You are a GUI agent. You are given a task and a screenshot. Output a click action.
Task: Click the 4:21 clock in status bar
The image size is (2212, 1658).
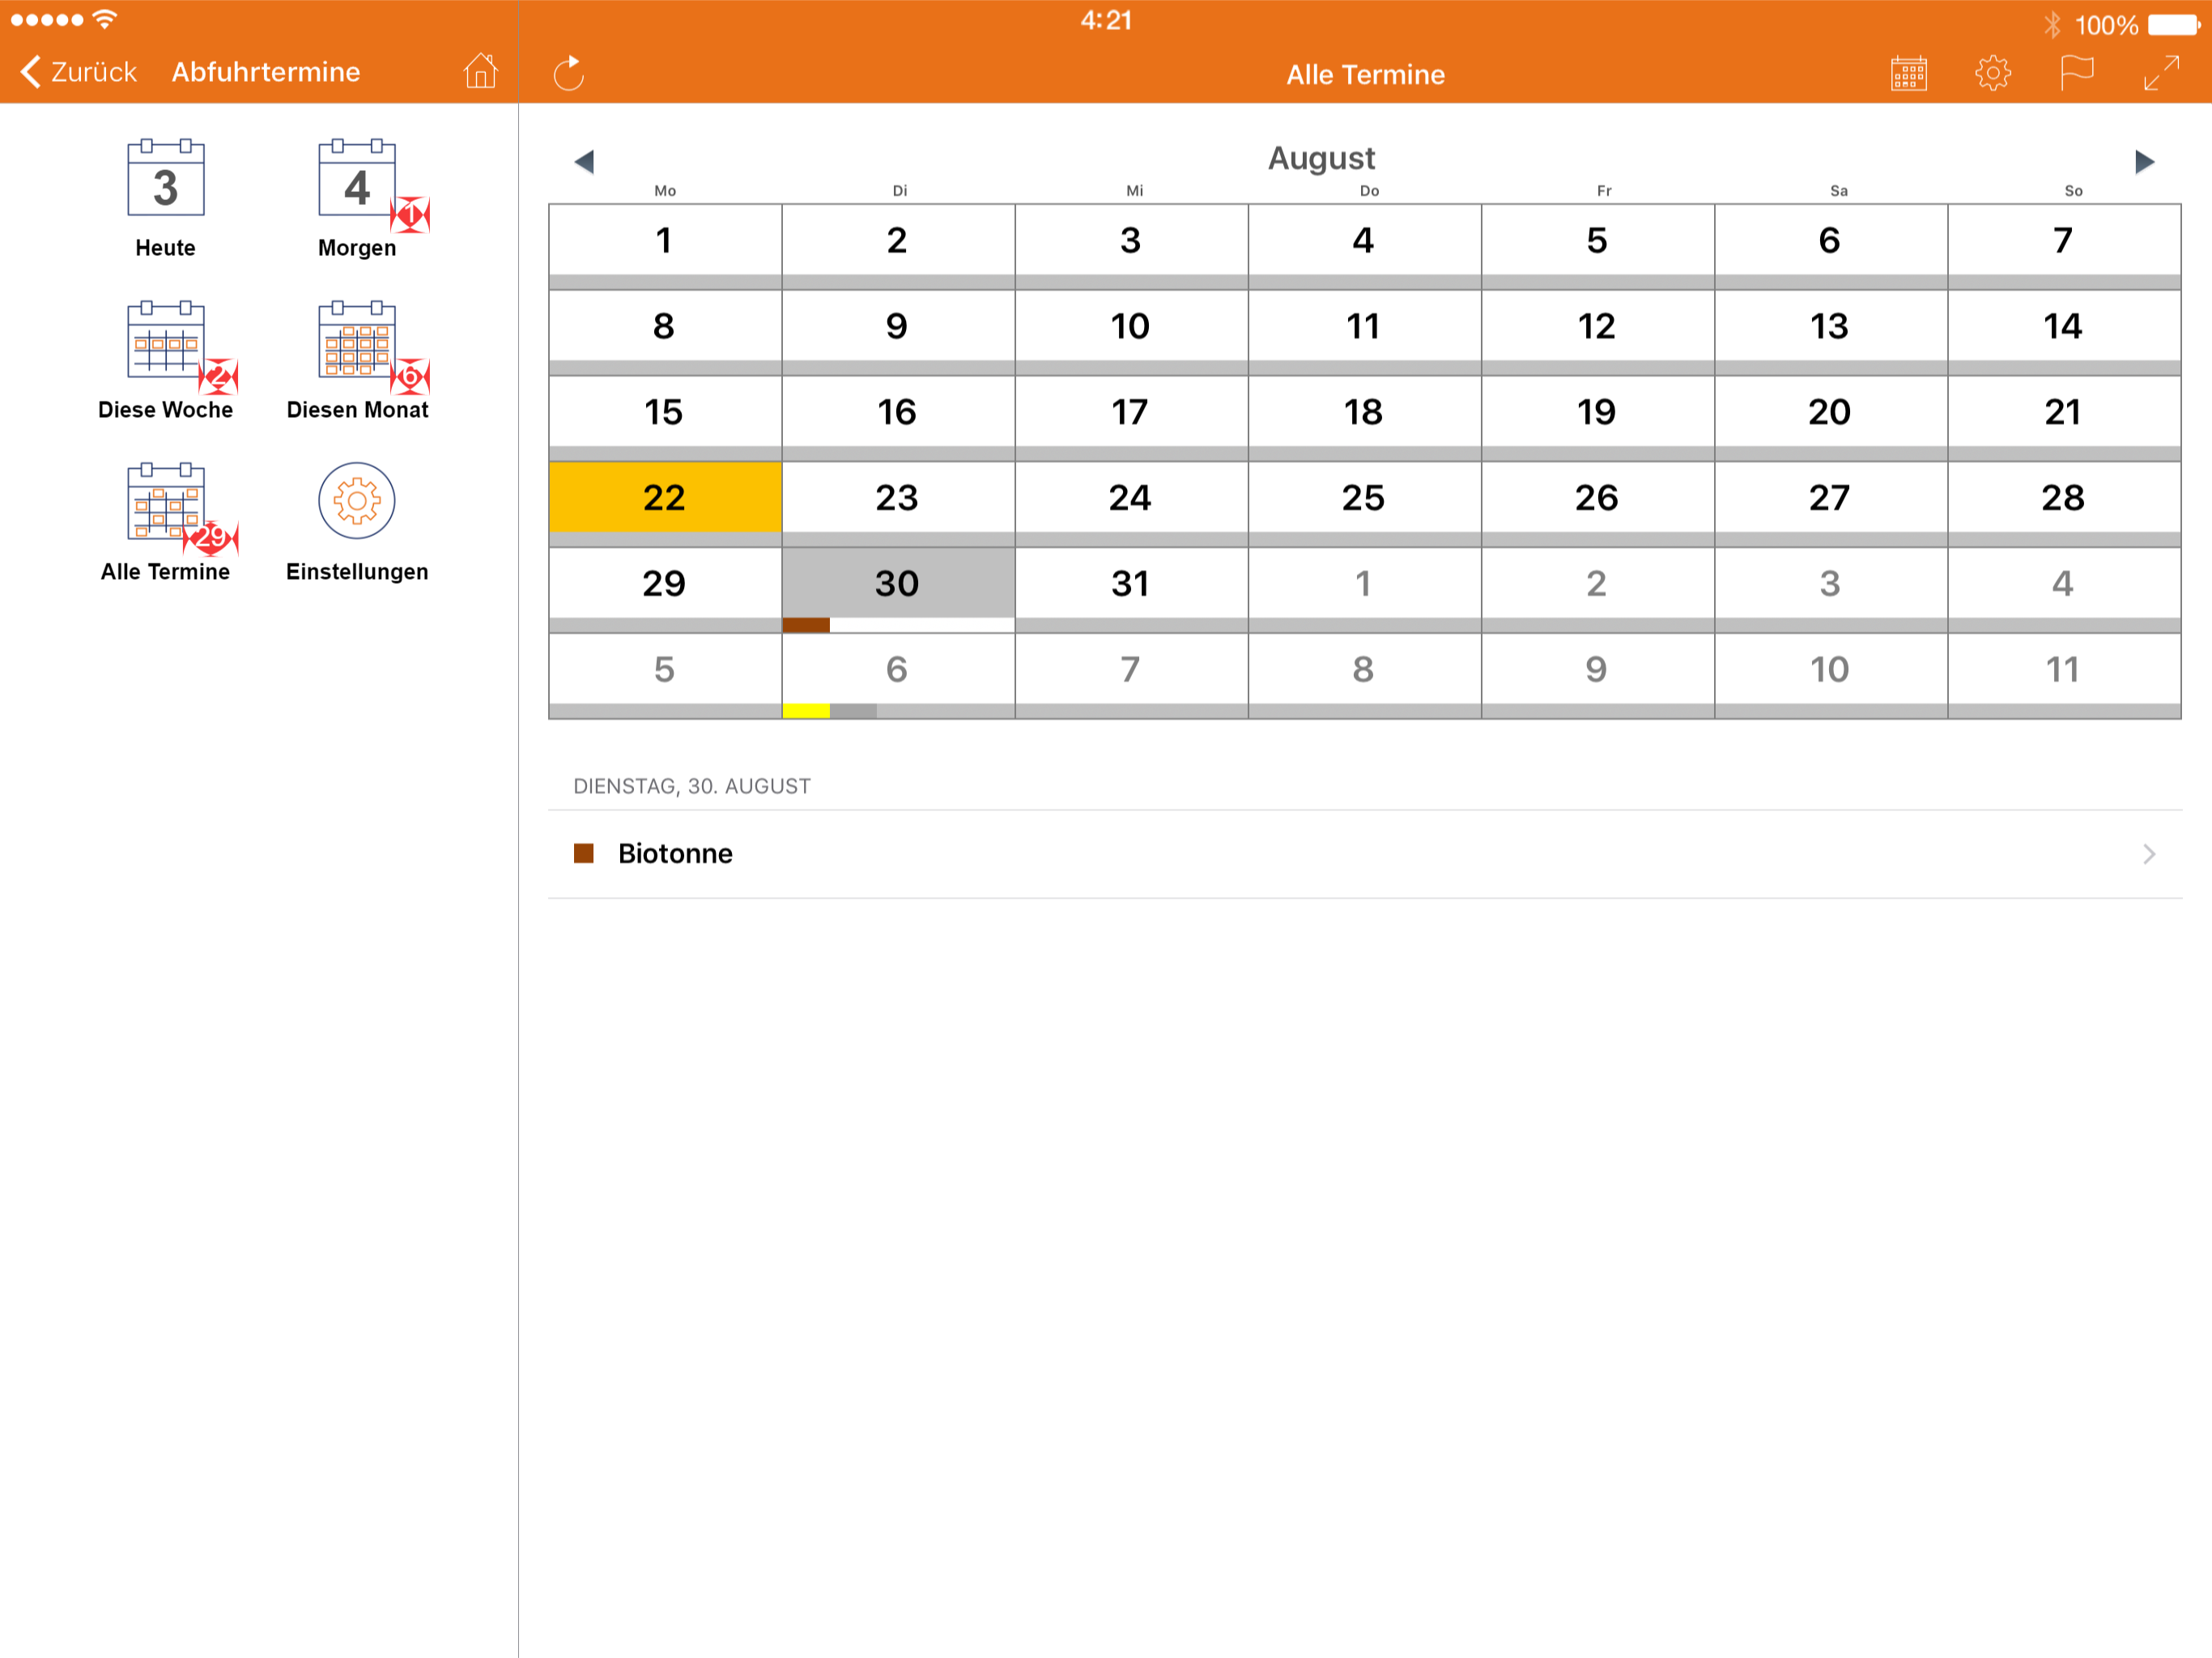(1106, 21)
